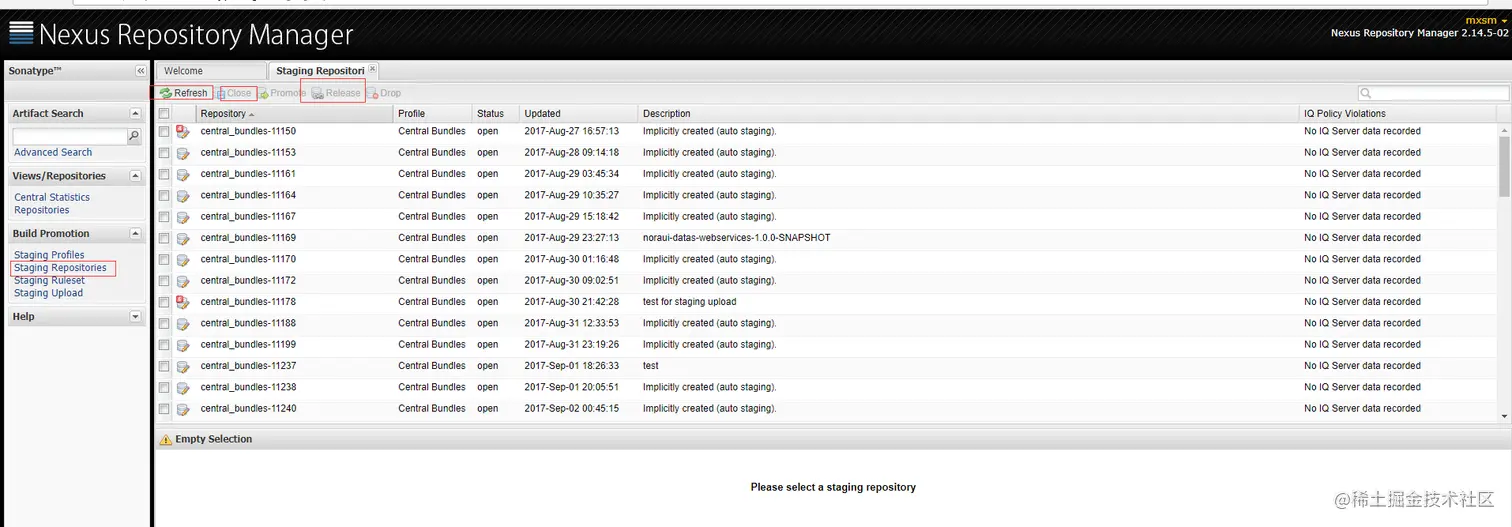Click the Nexus Repository Manager logo icon
Image resolution: width=1512 pixels, height=527 pixels.
(21, 32)
